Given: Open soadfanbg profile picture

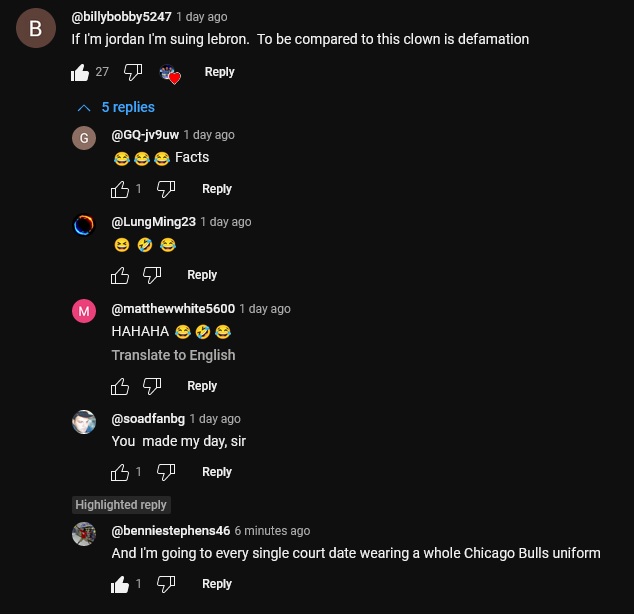Looking at the screenshot, I should (x=84, y=422).
